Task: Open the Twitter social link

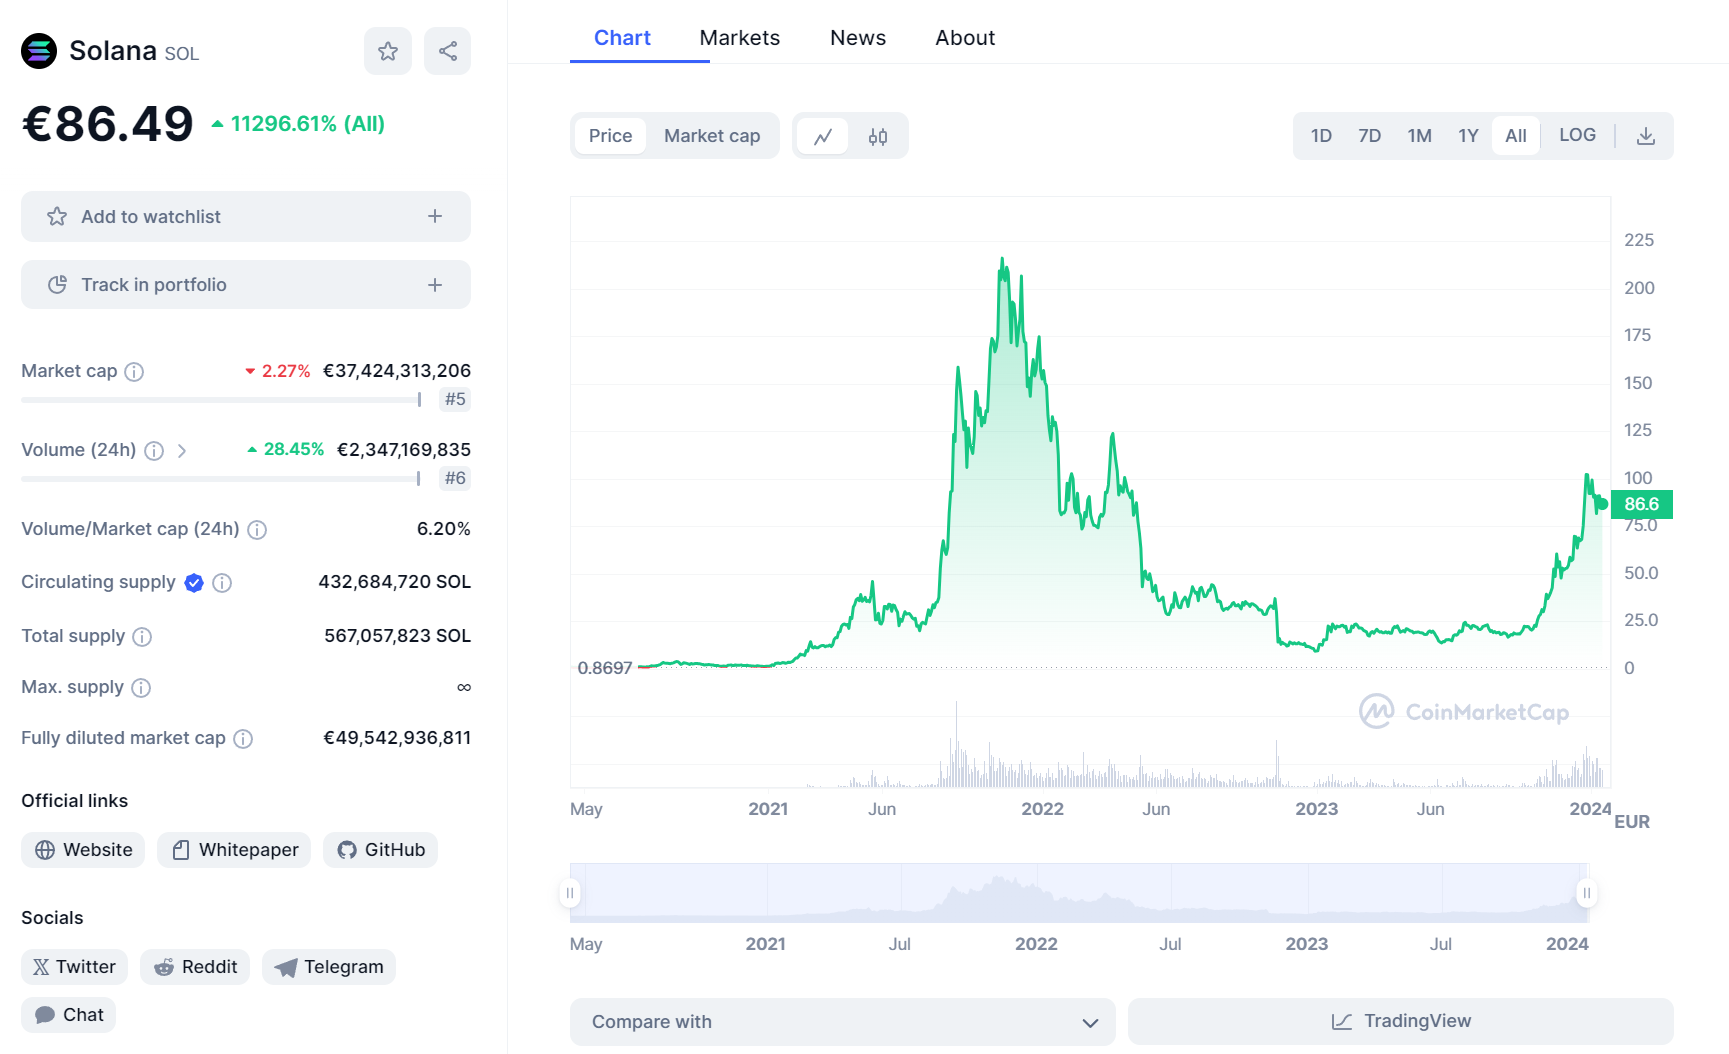Action: pos(74,967)
